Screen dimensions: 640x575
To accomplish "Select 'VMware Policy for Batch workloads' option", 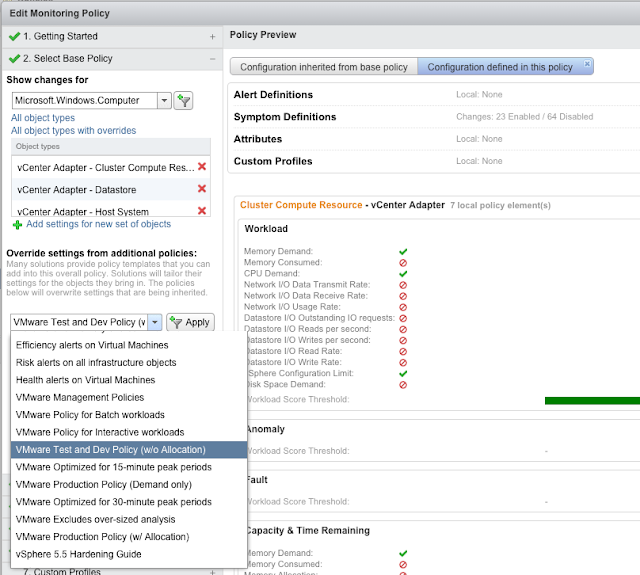I will pyautogui.click(x=90, y=415).
